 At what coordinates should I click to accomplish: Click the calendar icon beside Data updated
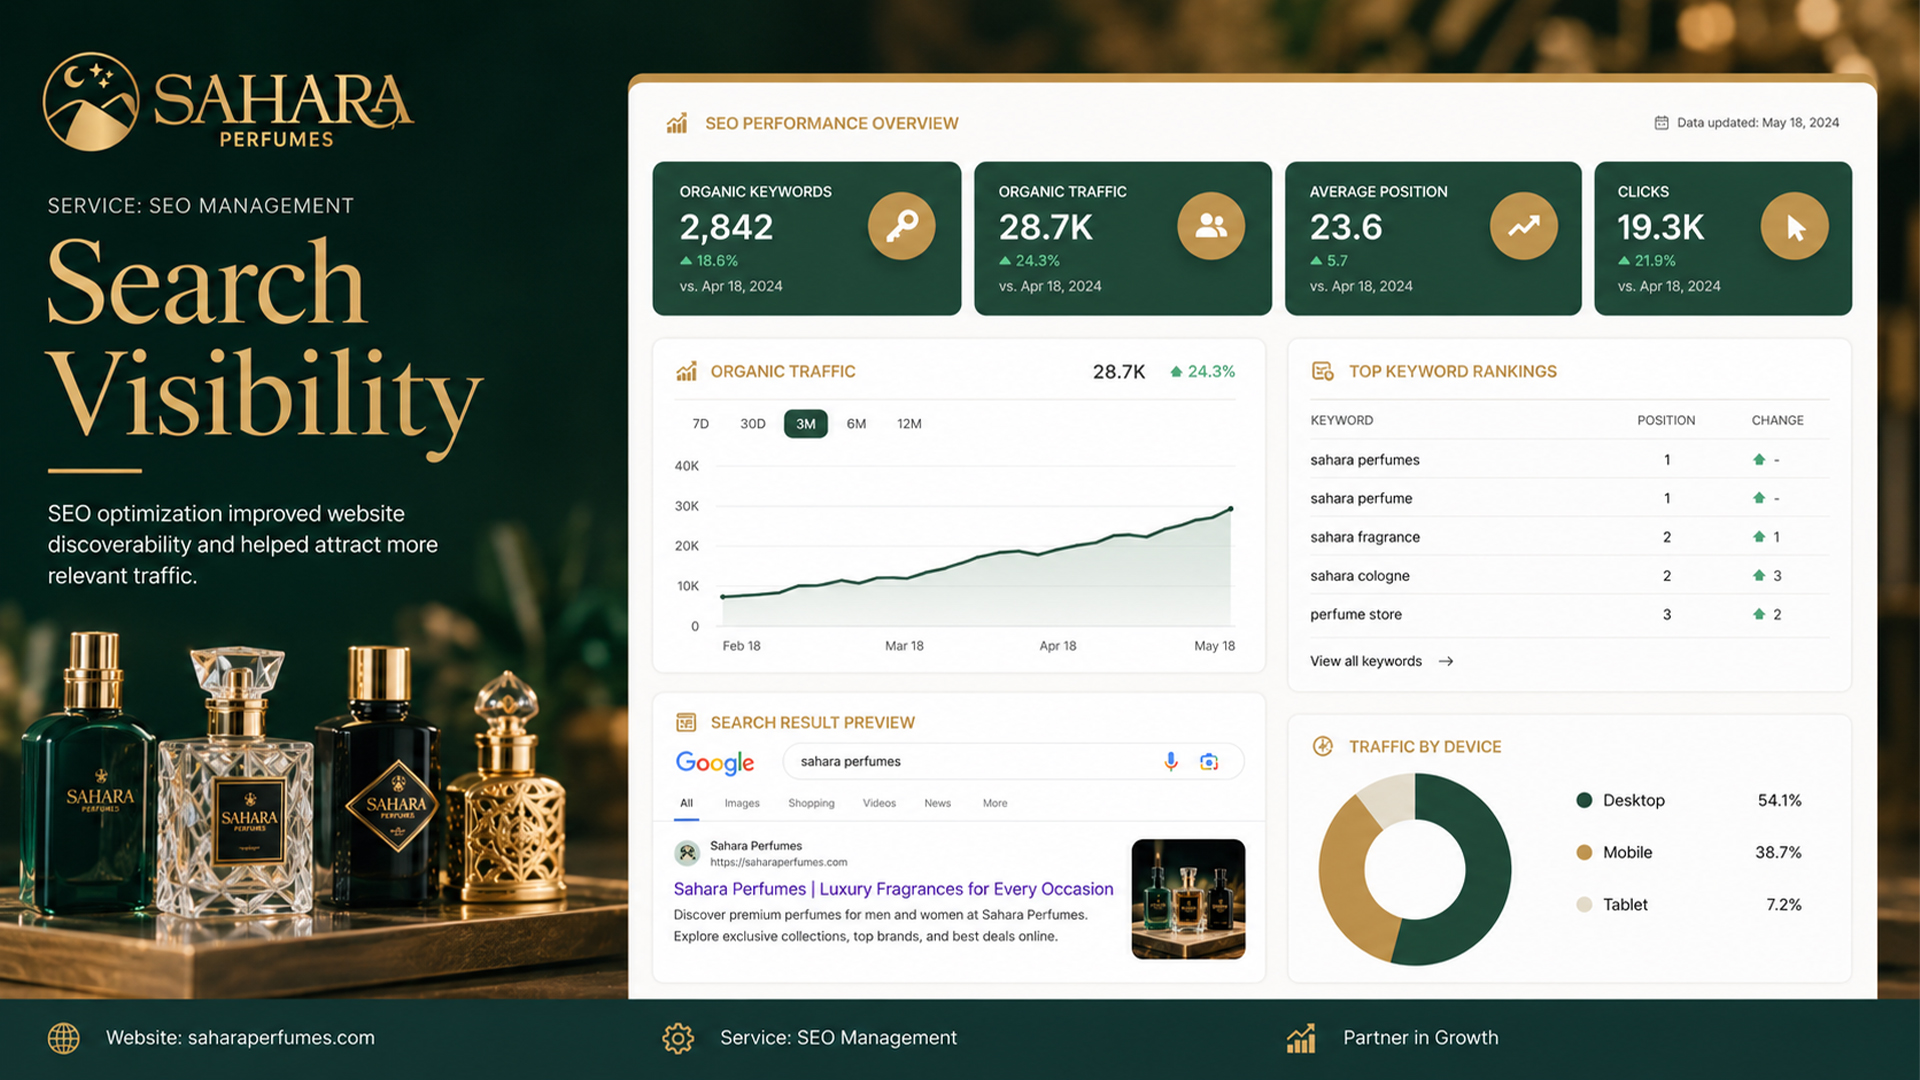point(1661,123)
